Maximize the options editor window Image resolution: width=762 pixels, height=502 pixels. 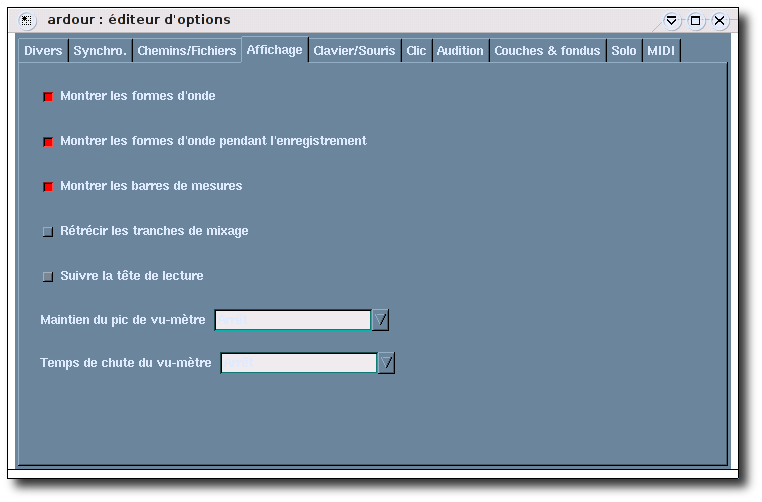click(x=695, y=20)
